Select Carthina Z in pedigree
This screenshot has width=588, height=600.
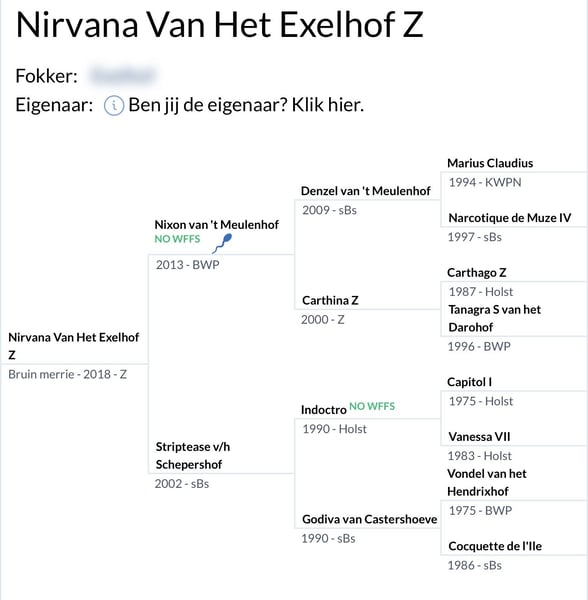pos(330,300)
